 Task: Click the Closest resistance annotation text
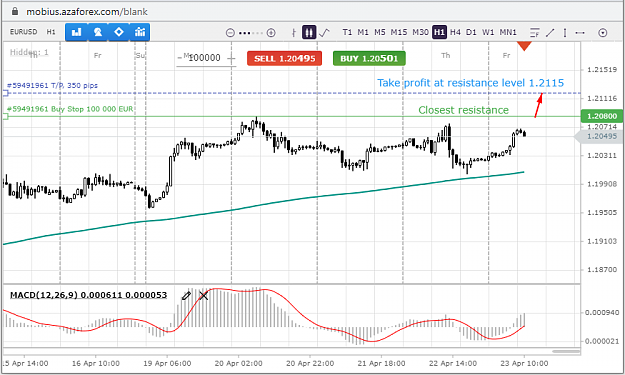pyautogui.click(x=464, y=110)
